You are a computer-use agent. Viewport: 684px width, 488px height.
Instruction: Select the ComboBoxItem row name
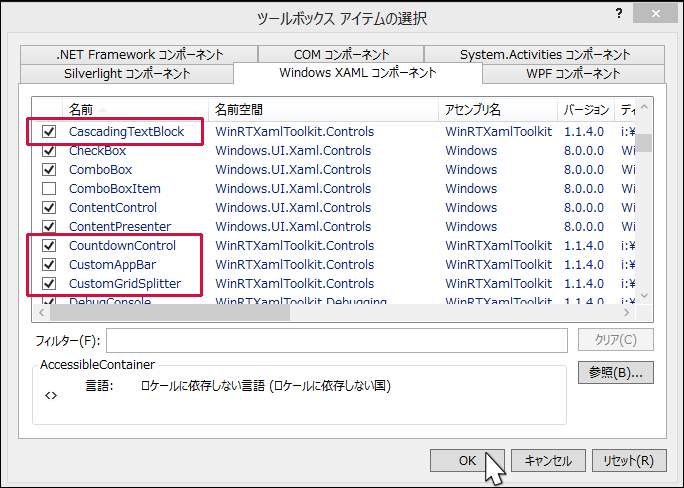pyautogui.click(x=115, y=188)
